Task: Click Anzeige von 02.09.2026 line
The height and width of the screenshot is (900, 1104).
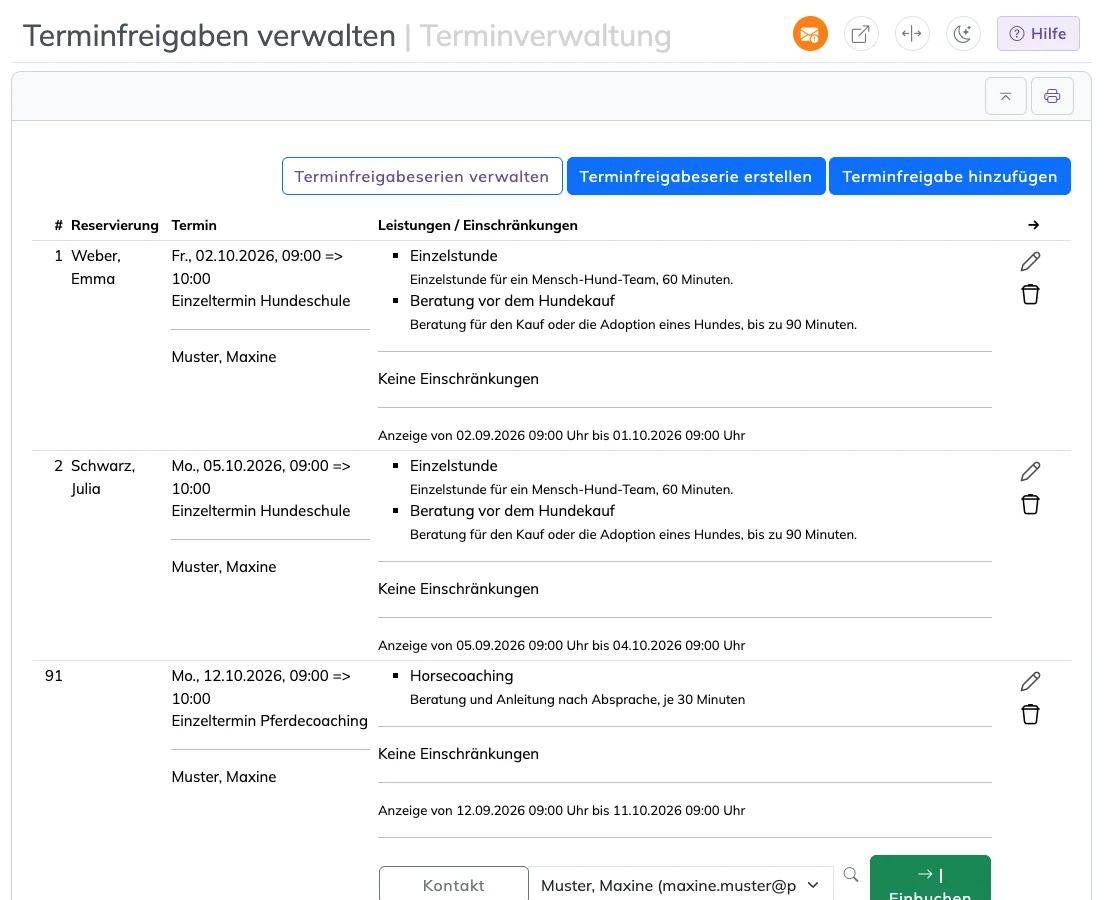Action: pos(561,435)
